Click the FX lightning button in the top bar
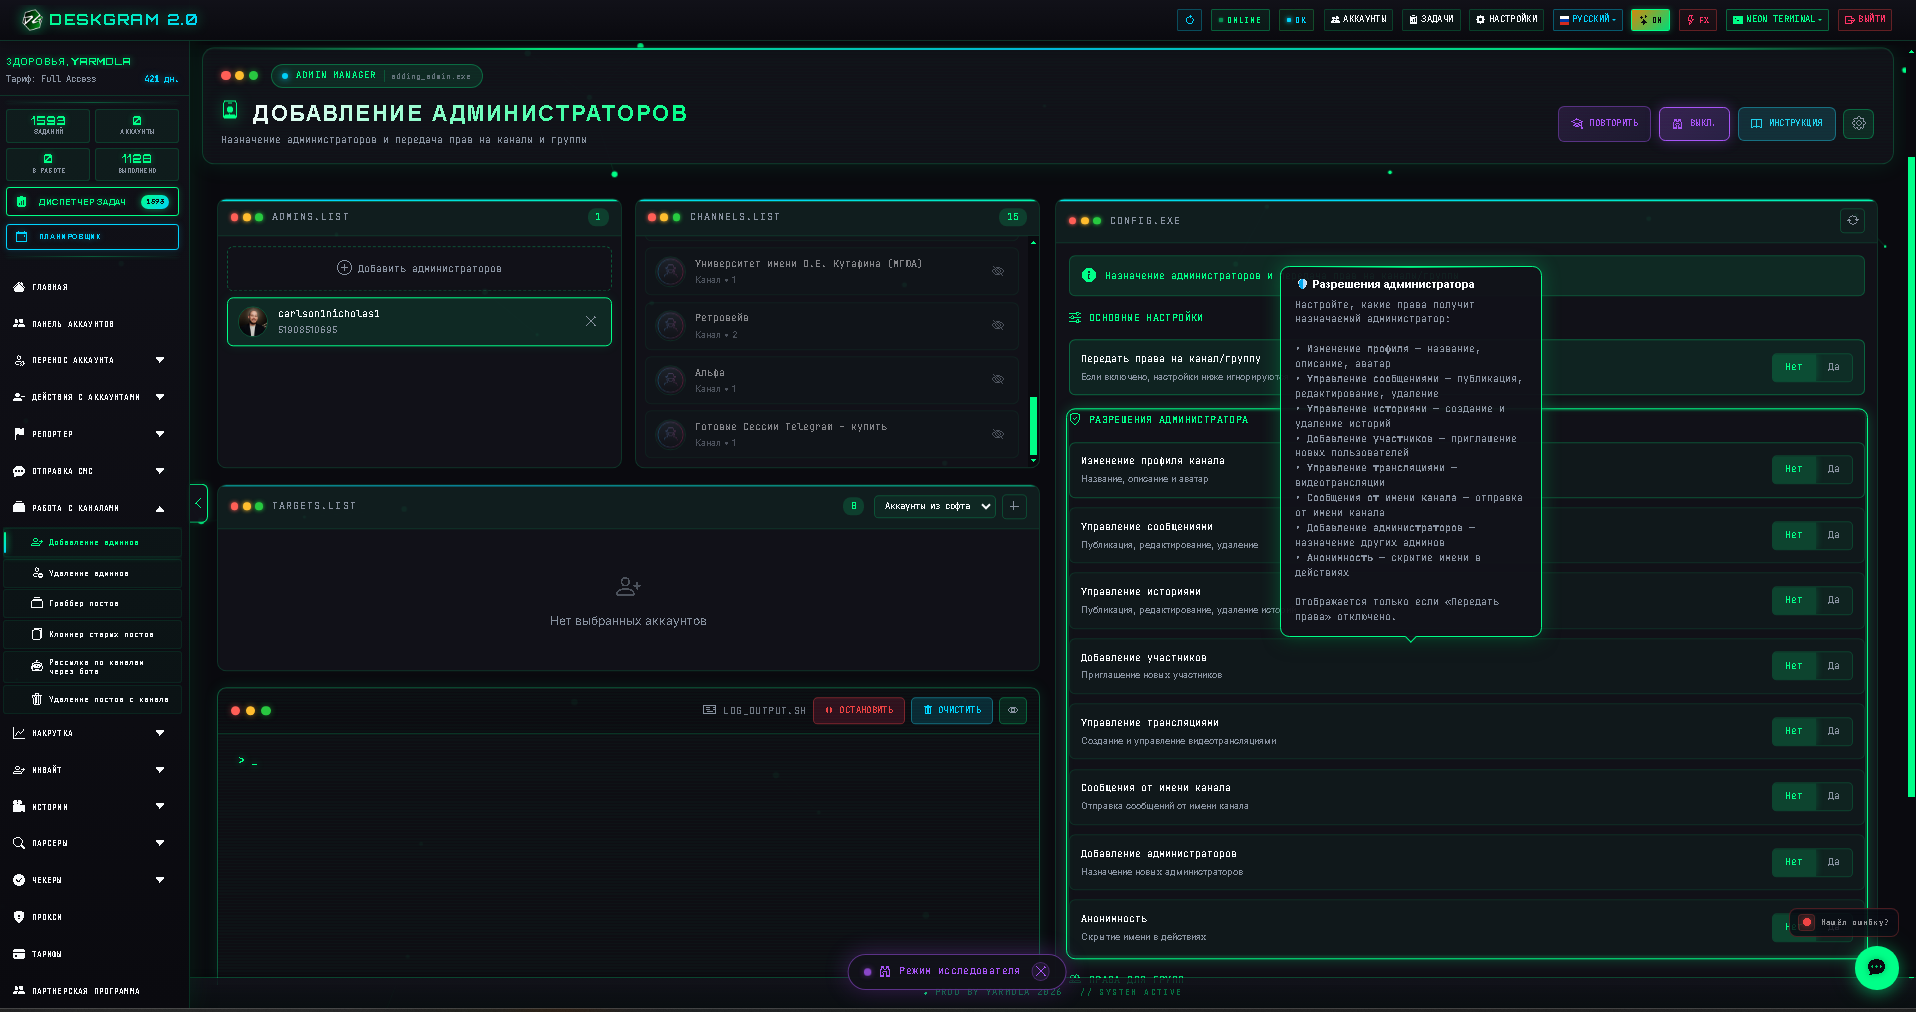The width and height of the screenshot is (1916, 1012). click(1698, 19)
